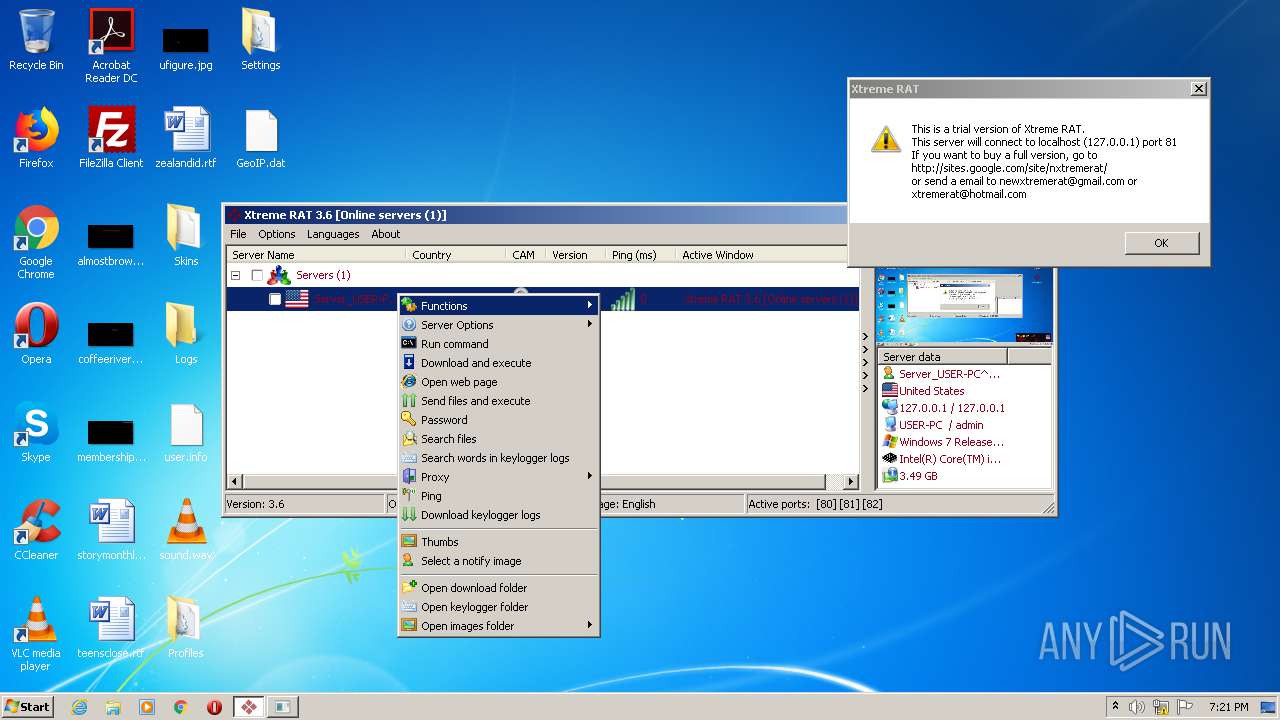The height and width of the screenshot is (720, 1280).
Task: Sort by the Server Name column header
Action: pos(316,255)
